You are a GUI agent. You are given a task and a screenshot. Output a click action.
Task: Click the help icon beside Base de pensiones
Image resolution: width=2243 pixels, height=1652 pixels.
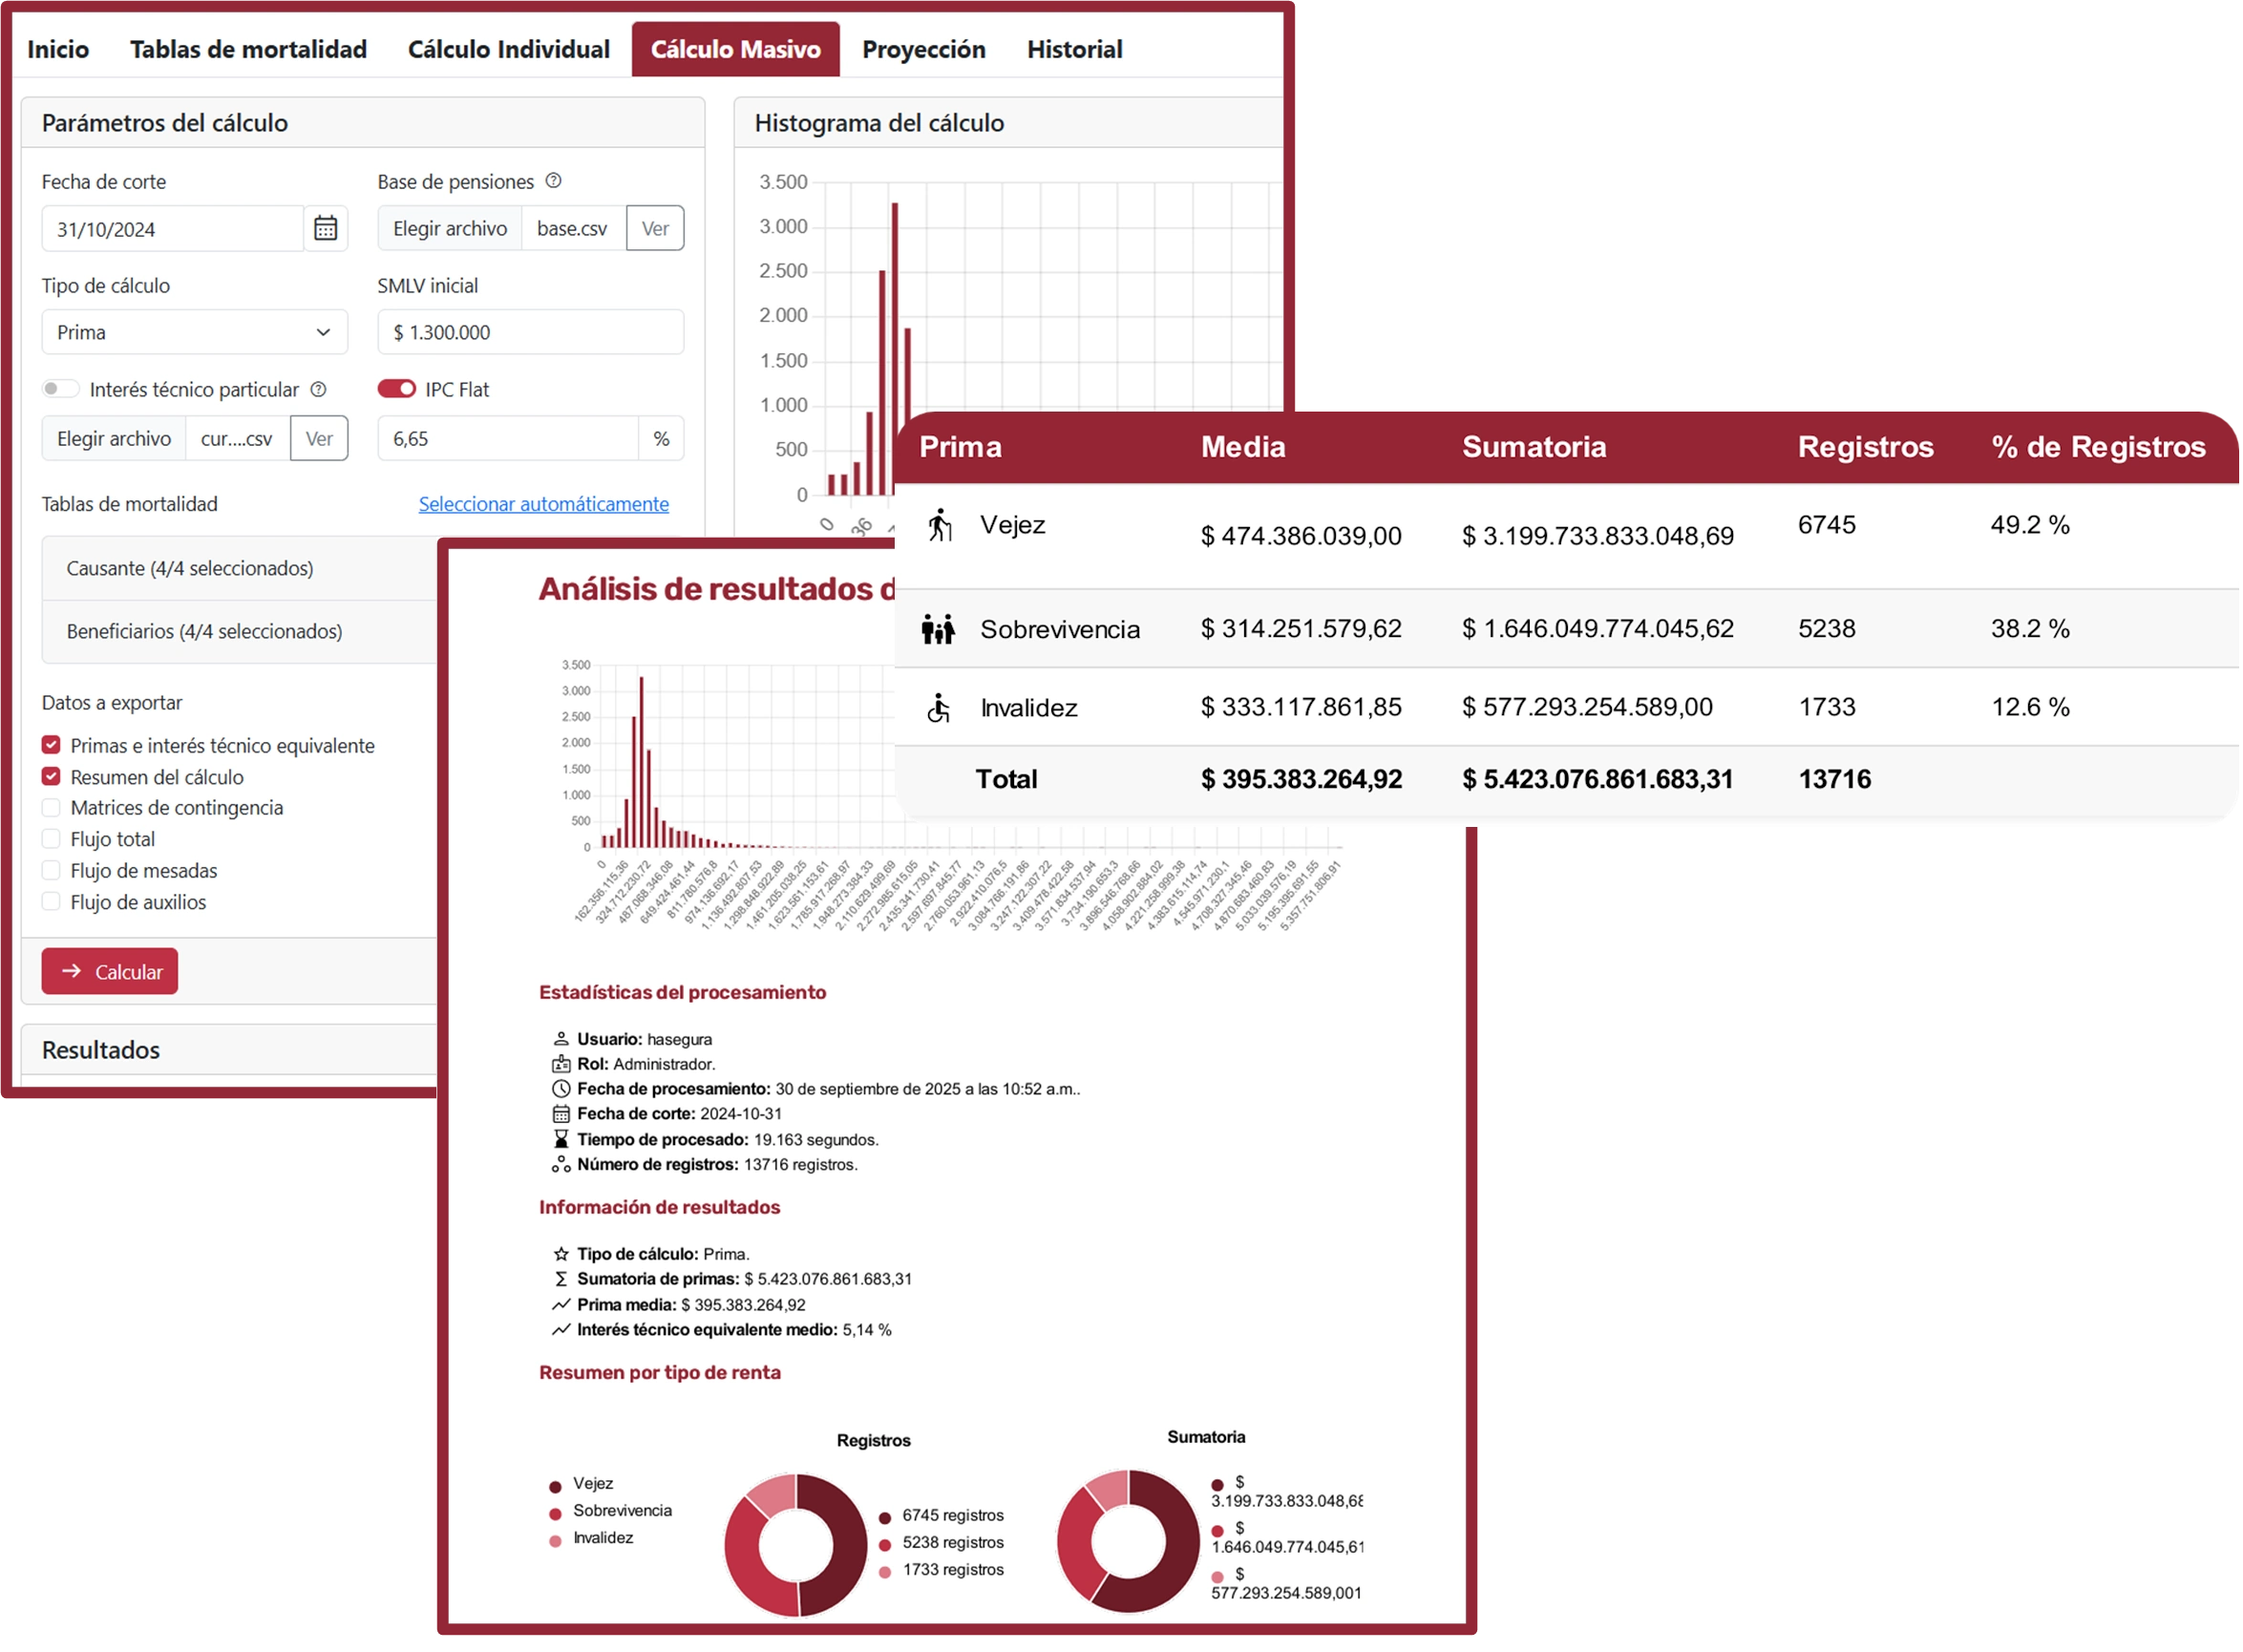554,181
